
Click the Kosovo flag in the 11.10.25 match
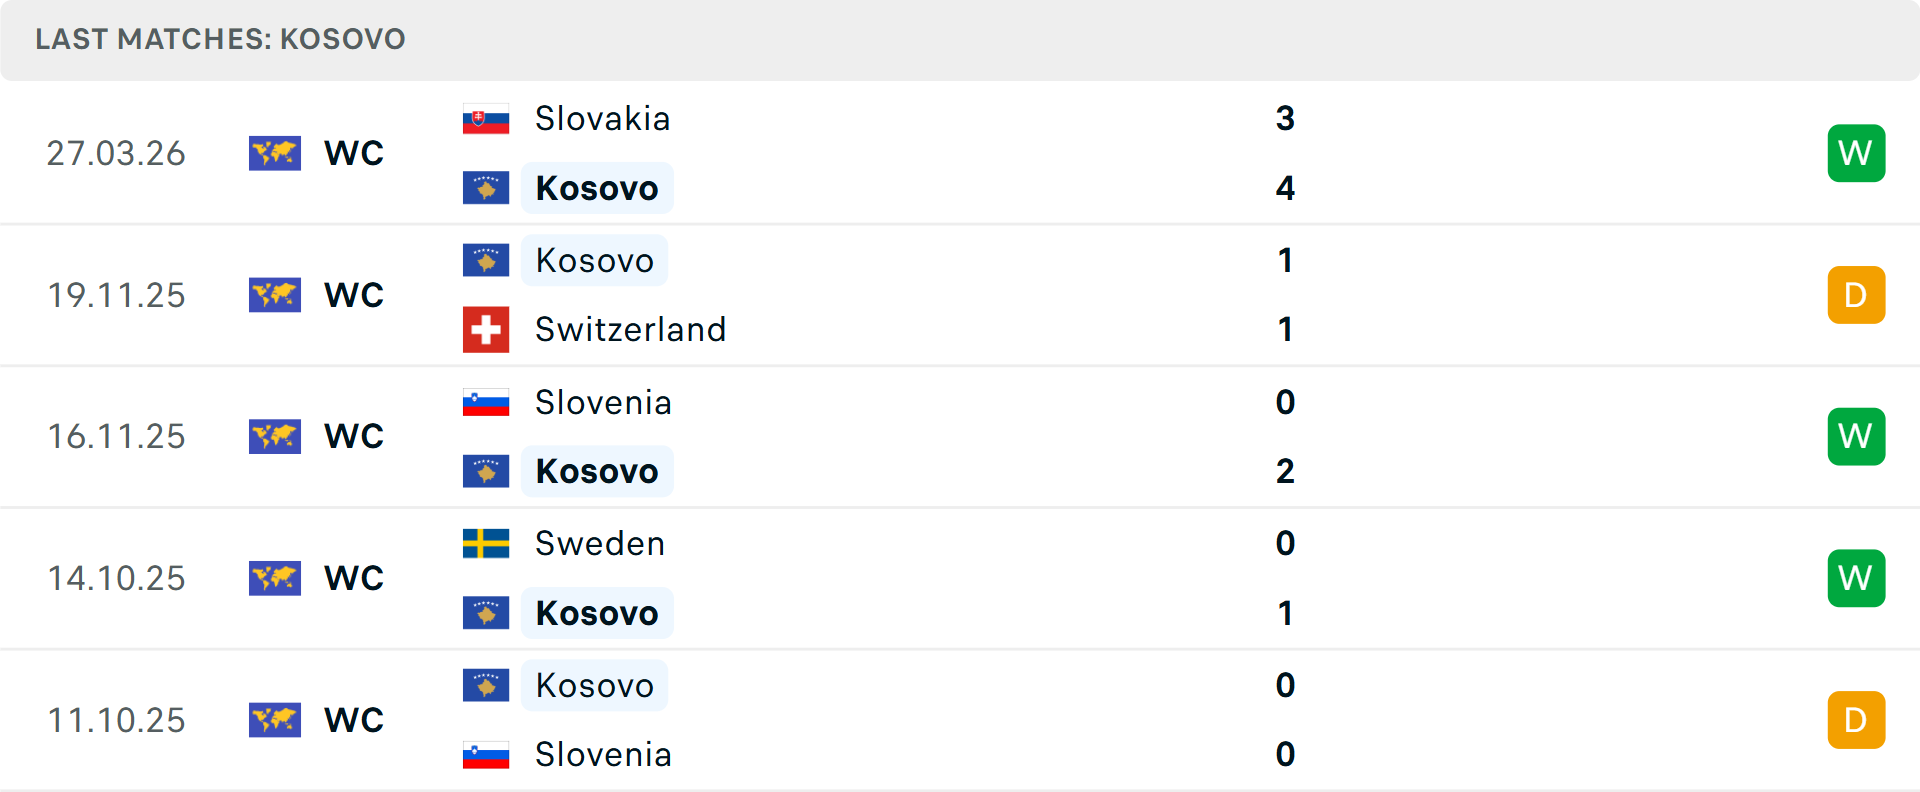486,685
